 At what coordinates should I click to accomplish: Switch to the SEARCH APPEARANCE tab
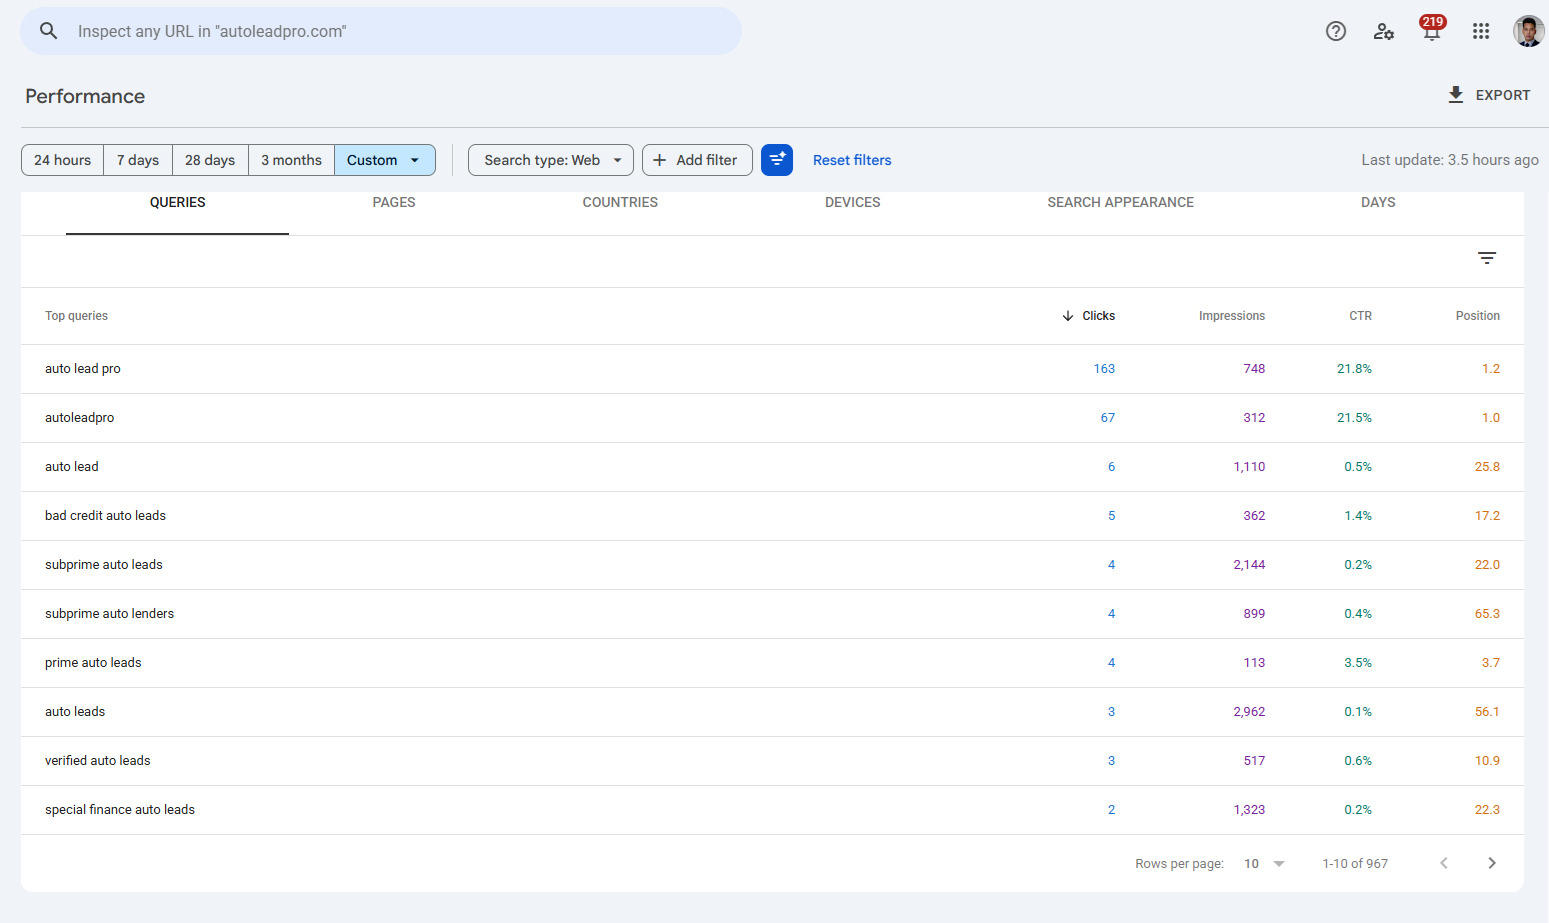1121,203
